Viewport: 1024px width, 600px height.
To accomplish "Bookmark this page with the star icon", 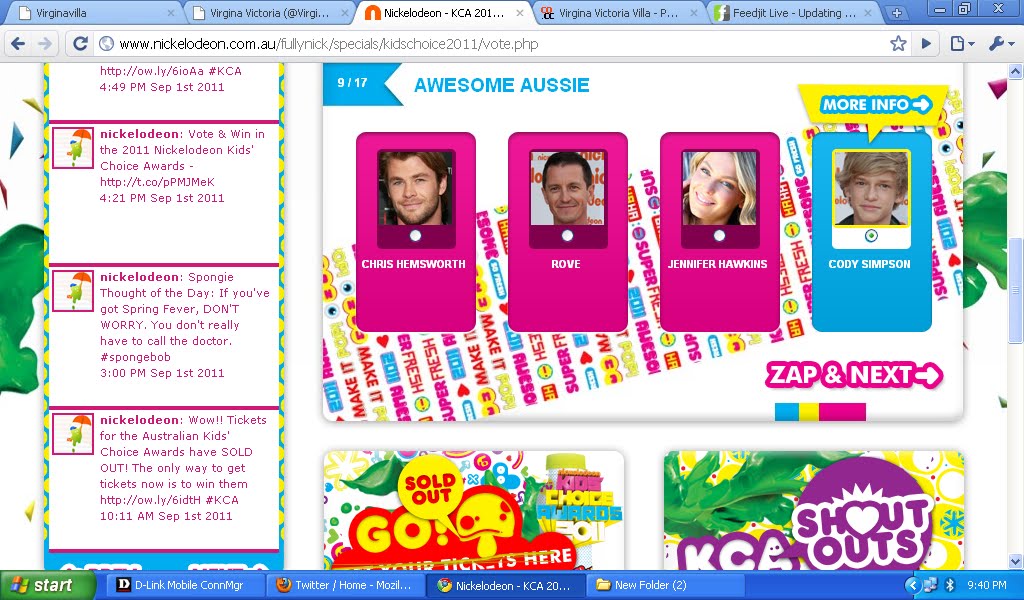I will [x=898, y=44].
